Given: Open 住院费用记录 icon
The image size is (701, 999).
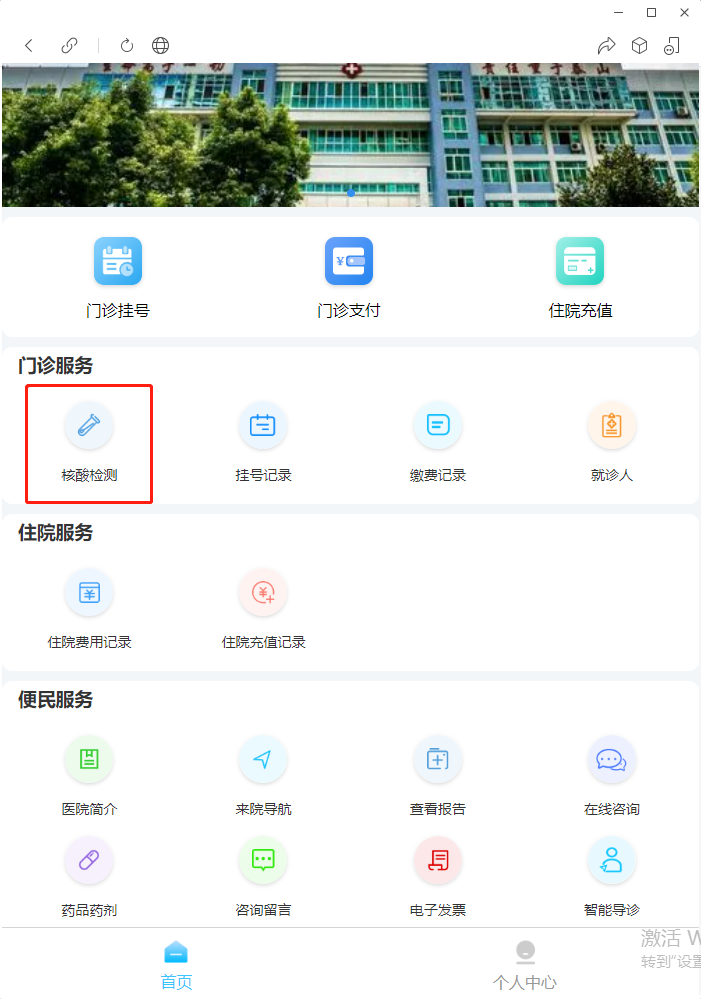Looking at the screenshot, I should point(89,593).
